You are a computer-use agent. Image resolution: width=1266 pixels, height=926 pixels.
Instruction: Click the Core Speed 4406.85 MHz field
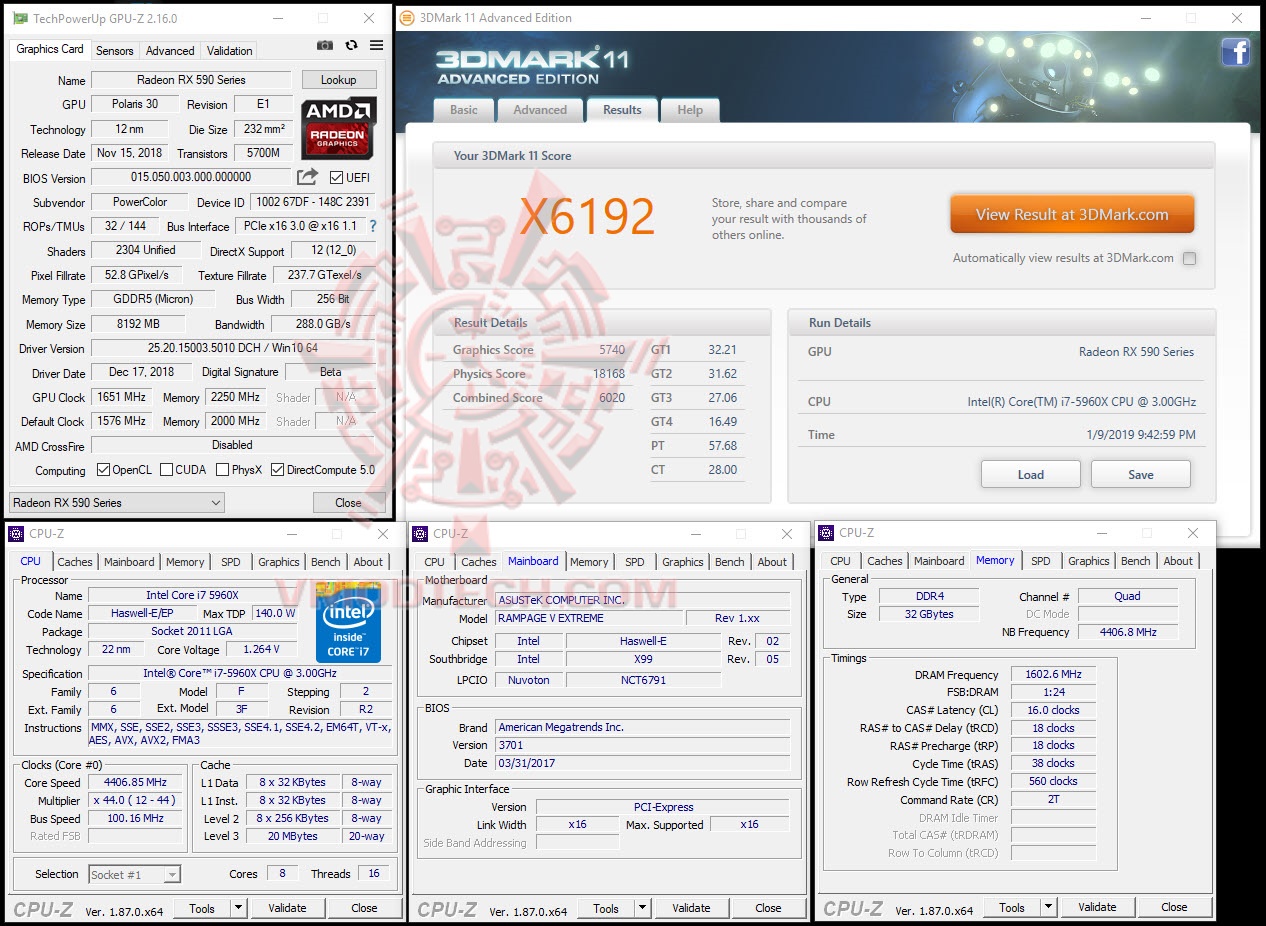(x=135, y=783)
